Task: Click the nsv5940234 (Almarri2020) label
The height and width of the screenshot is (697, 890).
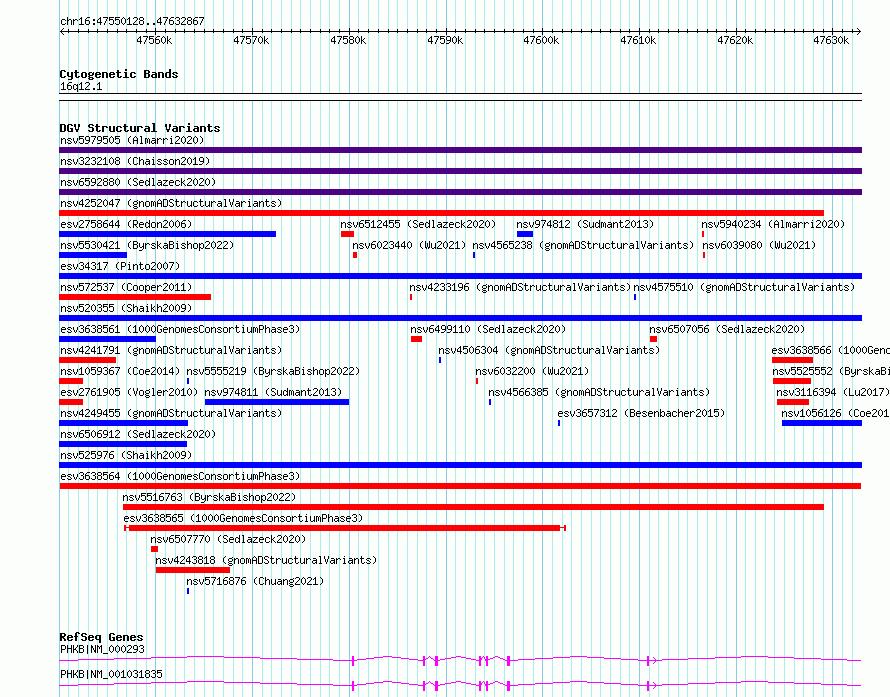Action: pyautogui.click(x=773, y=224)
